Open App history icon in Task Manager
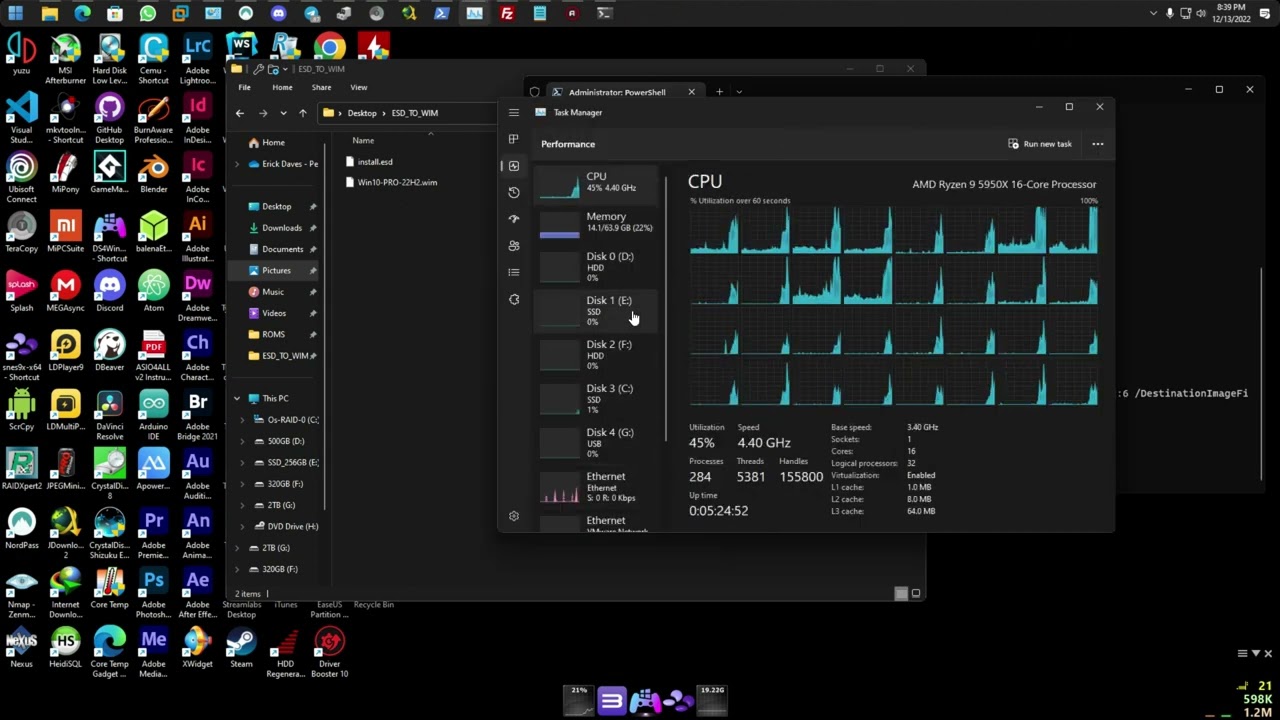This screenshot has width=1280, height=720. coord(513,192)
